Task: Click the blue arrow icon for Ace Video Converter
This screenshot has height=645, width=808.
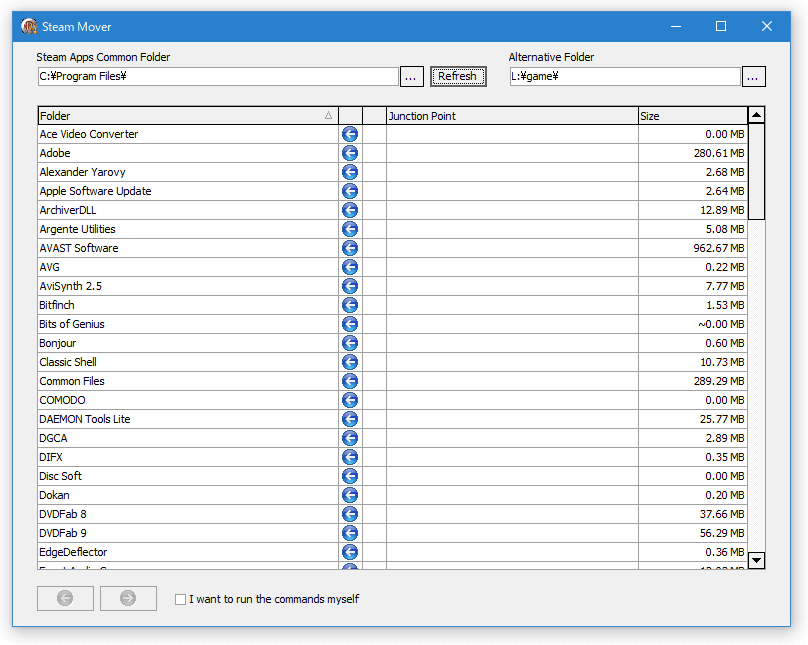Action: tap(350, 134)
